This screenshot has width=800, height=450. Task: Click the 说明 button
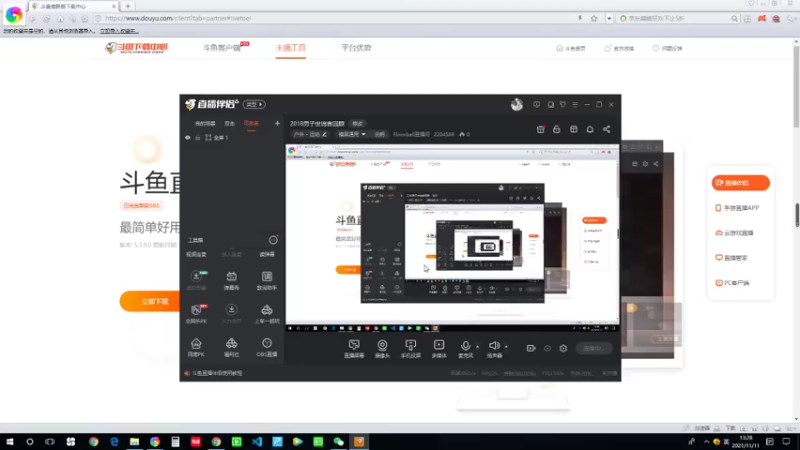coord(380,134)
